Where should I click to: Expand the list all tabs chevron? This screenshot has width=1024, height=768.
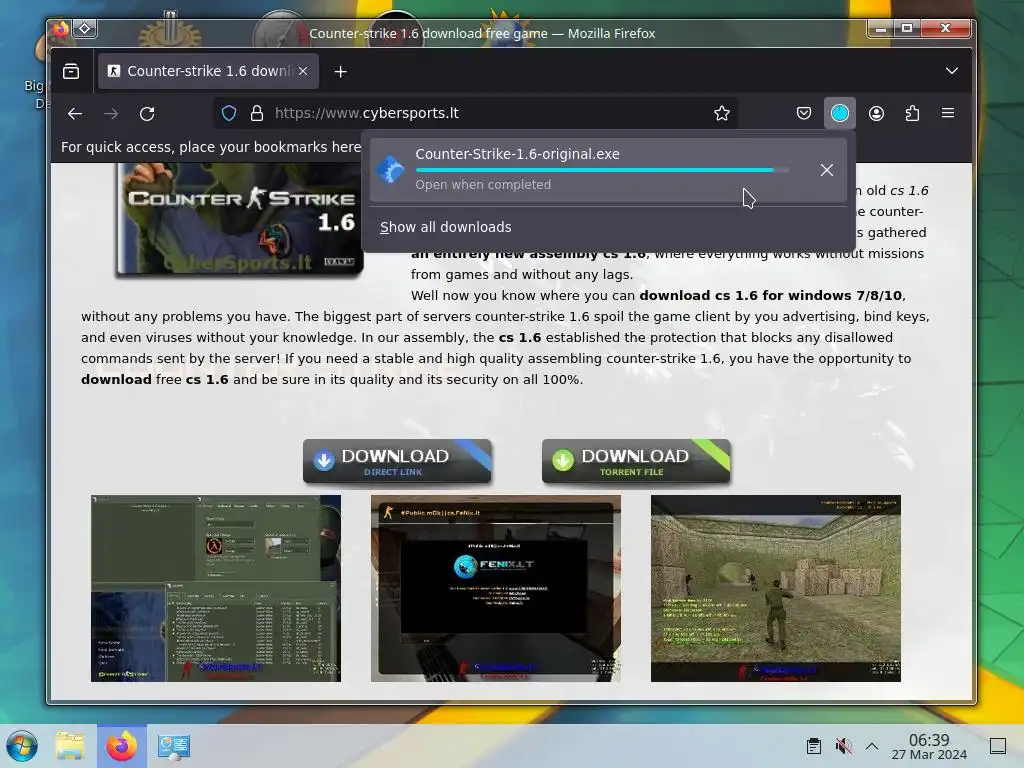pyautogui.click(x=952, y=71)
